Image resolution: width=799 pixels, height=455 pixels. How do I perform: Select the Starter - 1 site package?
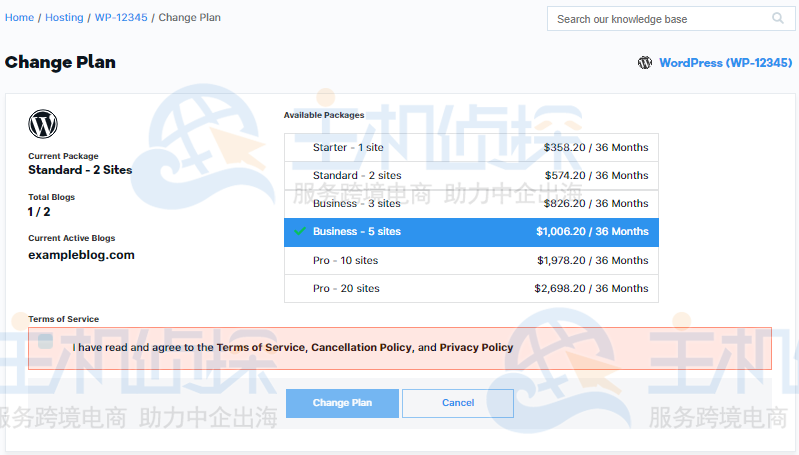click(471, 147)
